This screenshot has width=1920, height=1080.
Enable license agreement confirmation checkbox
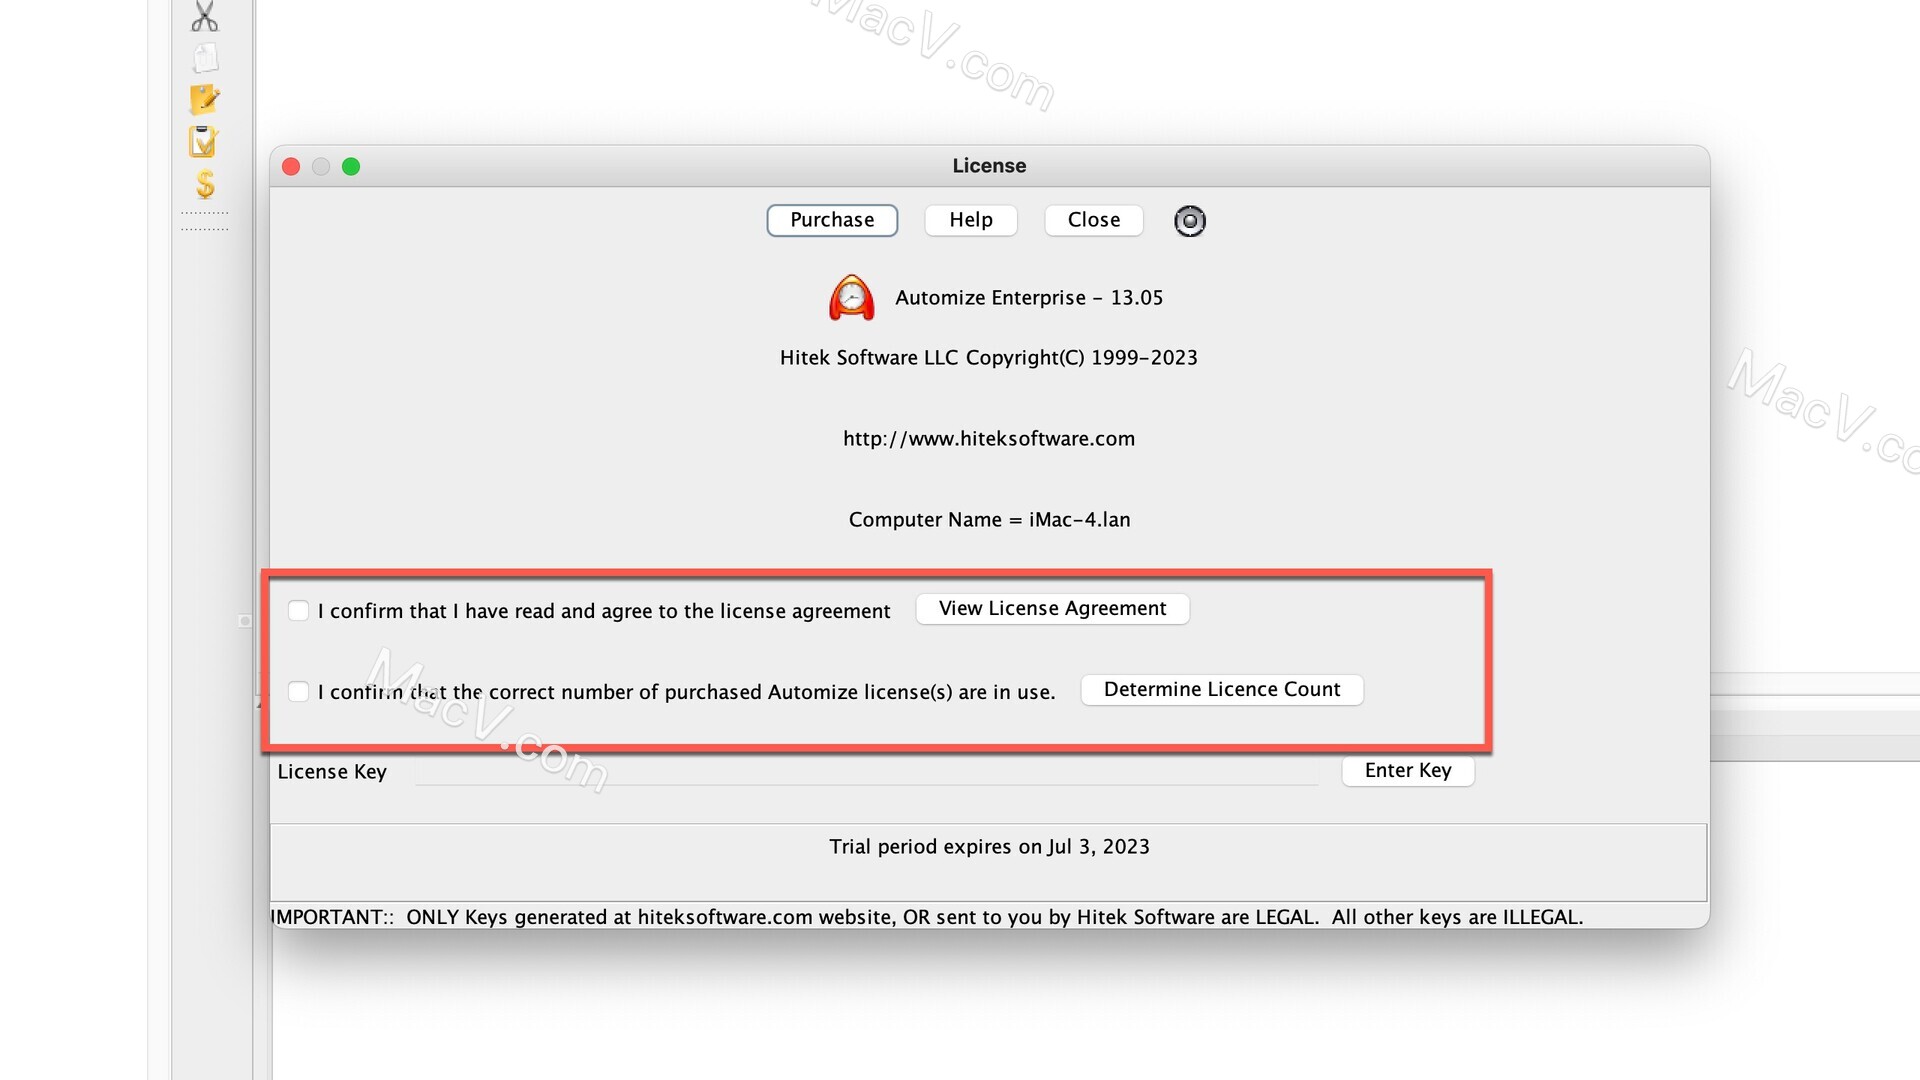pos(297,609)
